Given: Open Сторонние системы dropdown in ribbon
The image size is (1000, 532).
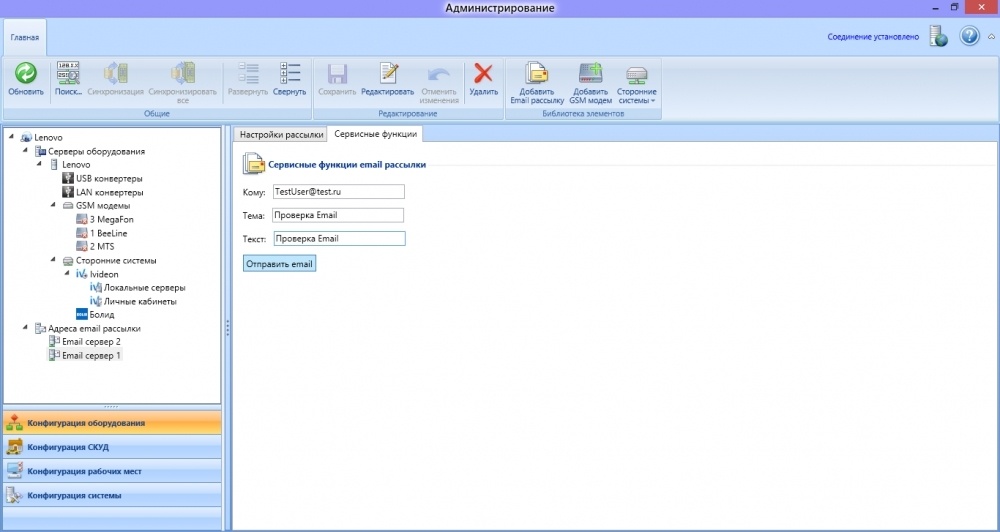Looking at the screenshot, I should pos(636,83).
